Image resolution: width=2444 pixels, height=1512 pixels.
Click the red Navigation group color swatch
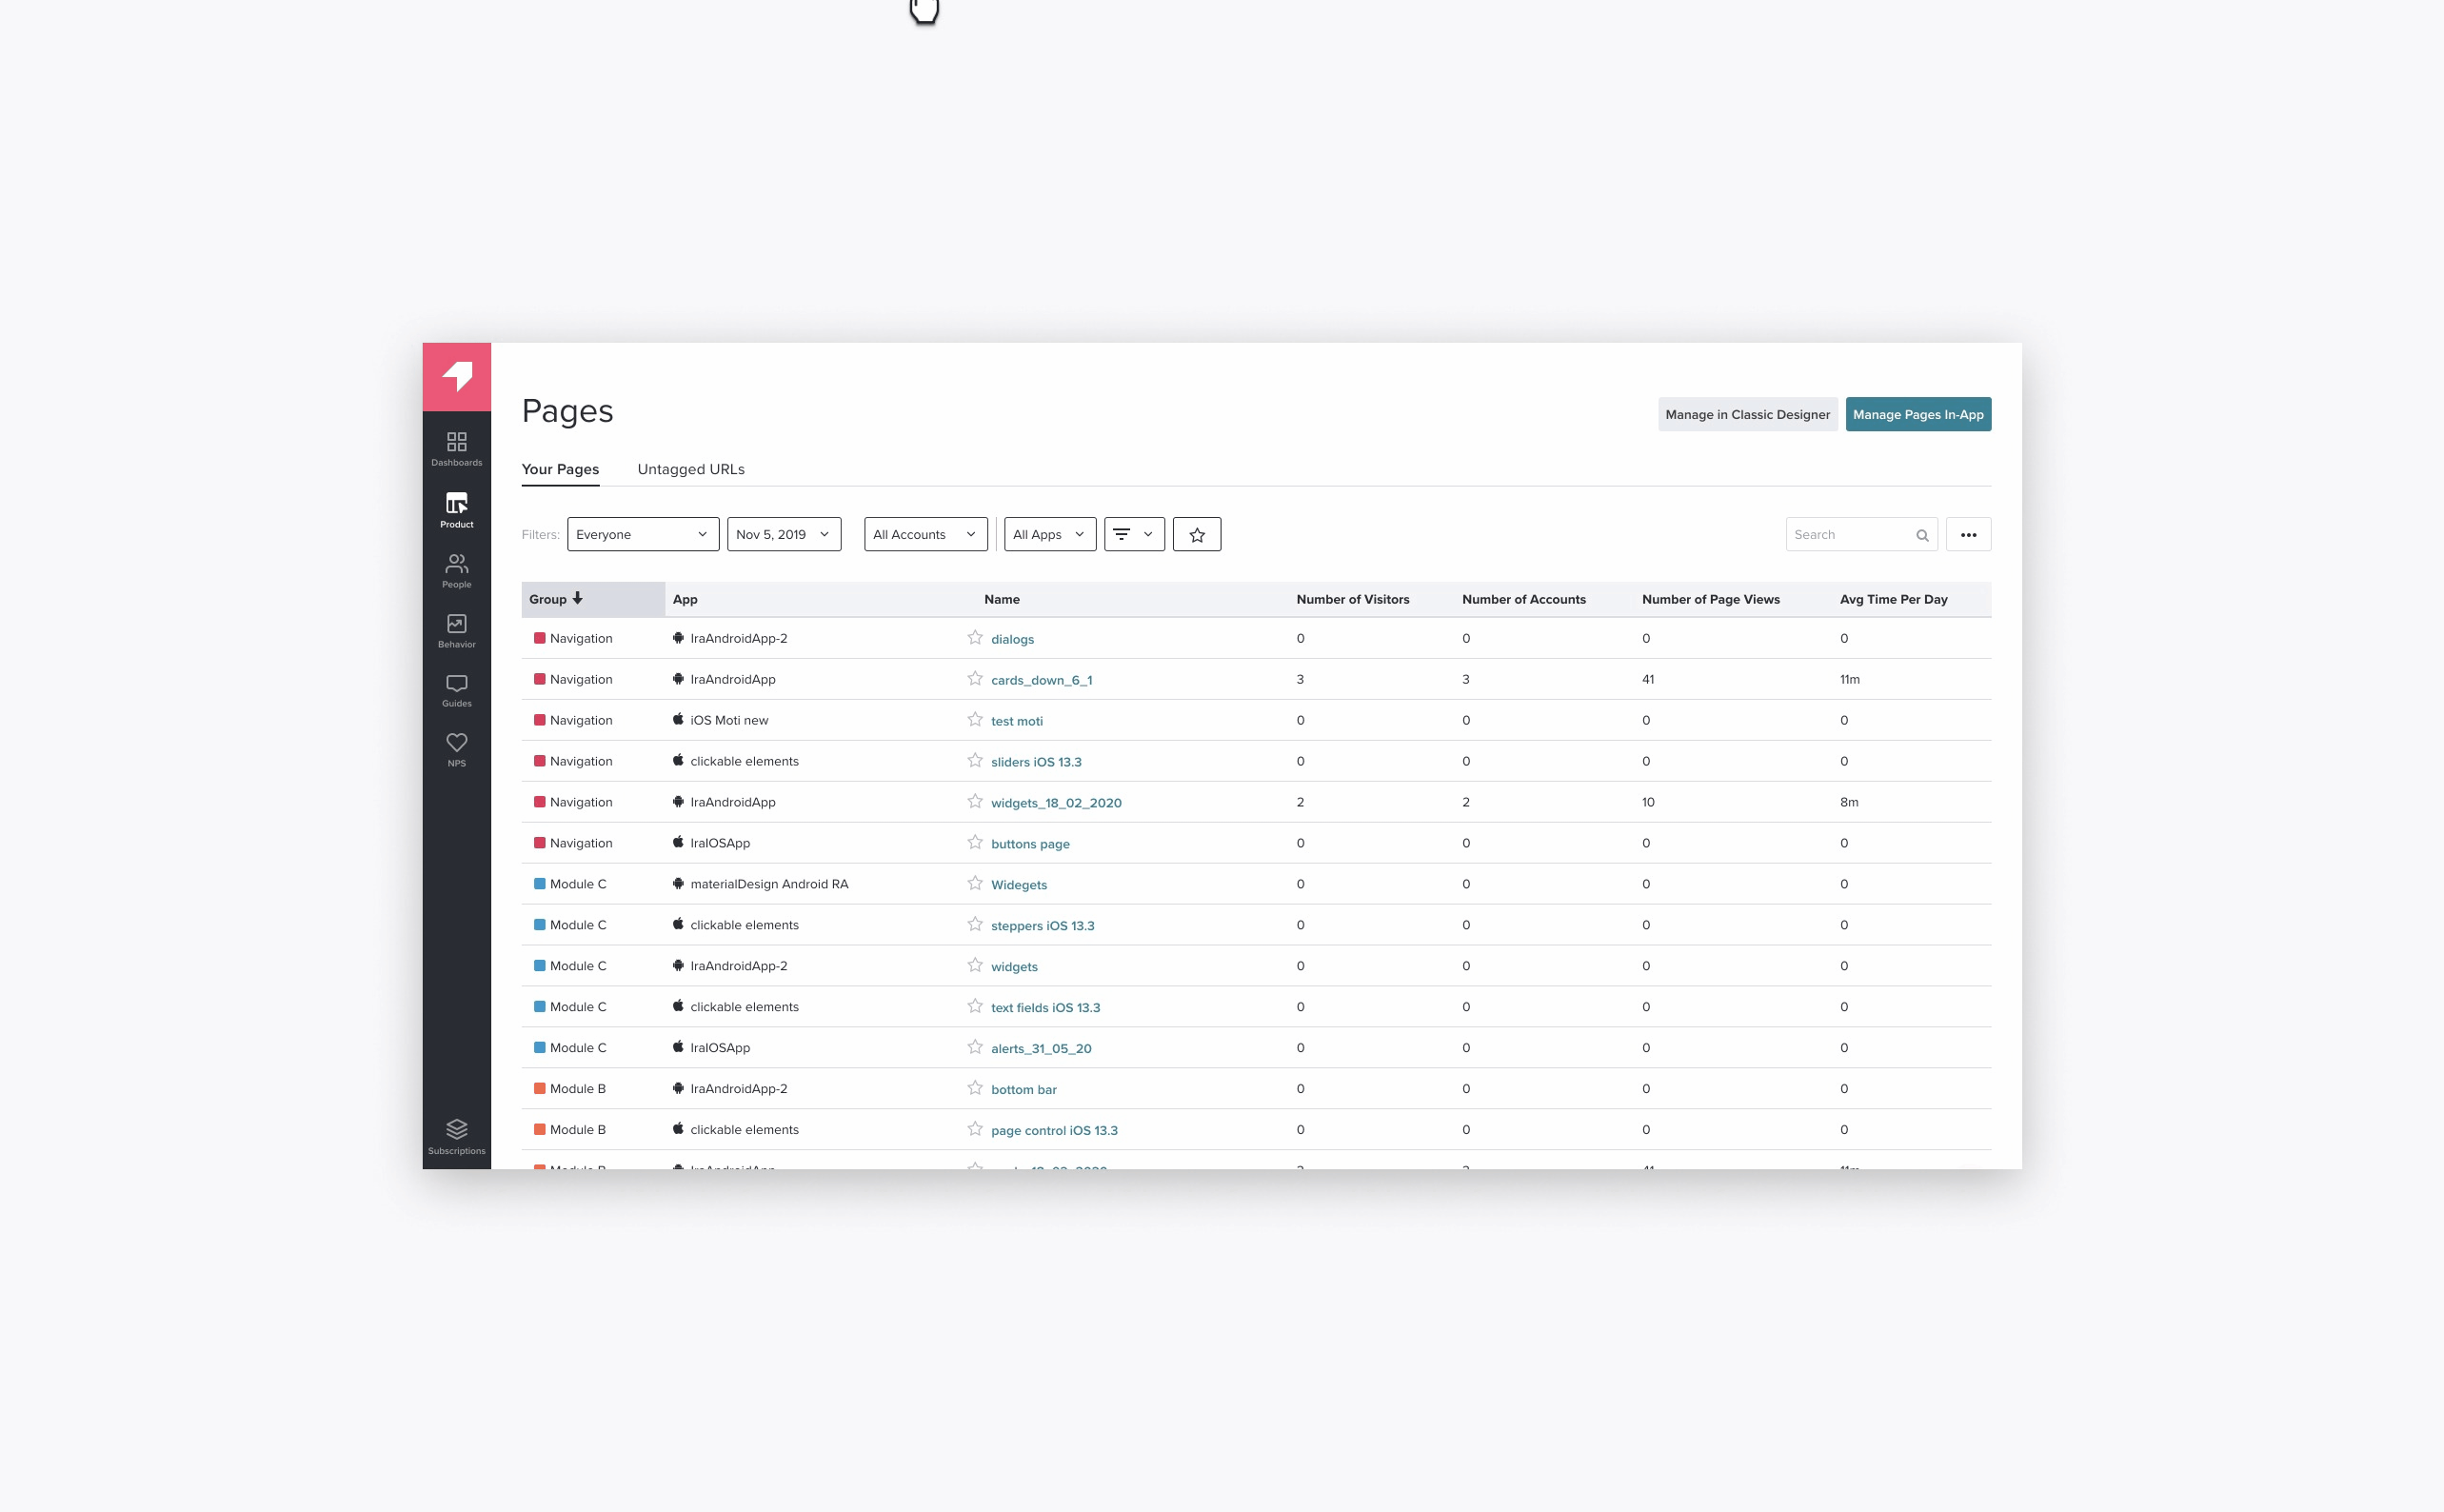click(540, 638)
